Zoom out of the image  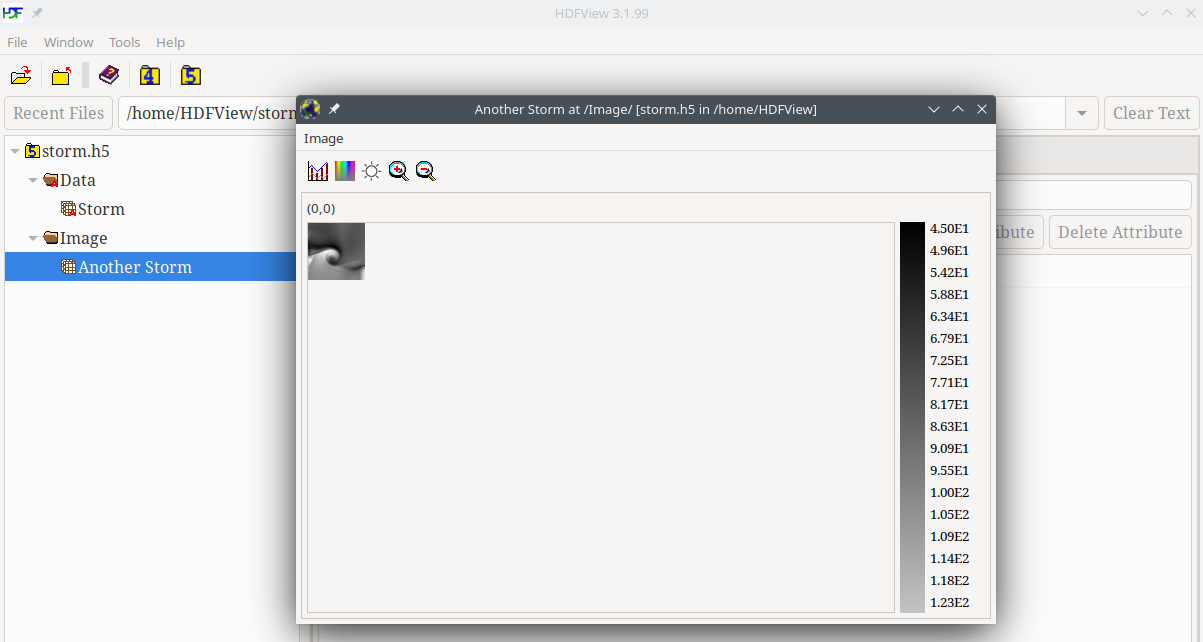pyautogui.click(x=426, y=171)
